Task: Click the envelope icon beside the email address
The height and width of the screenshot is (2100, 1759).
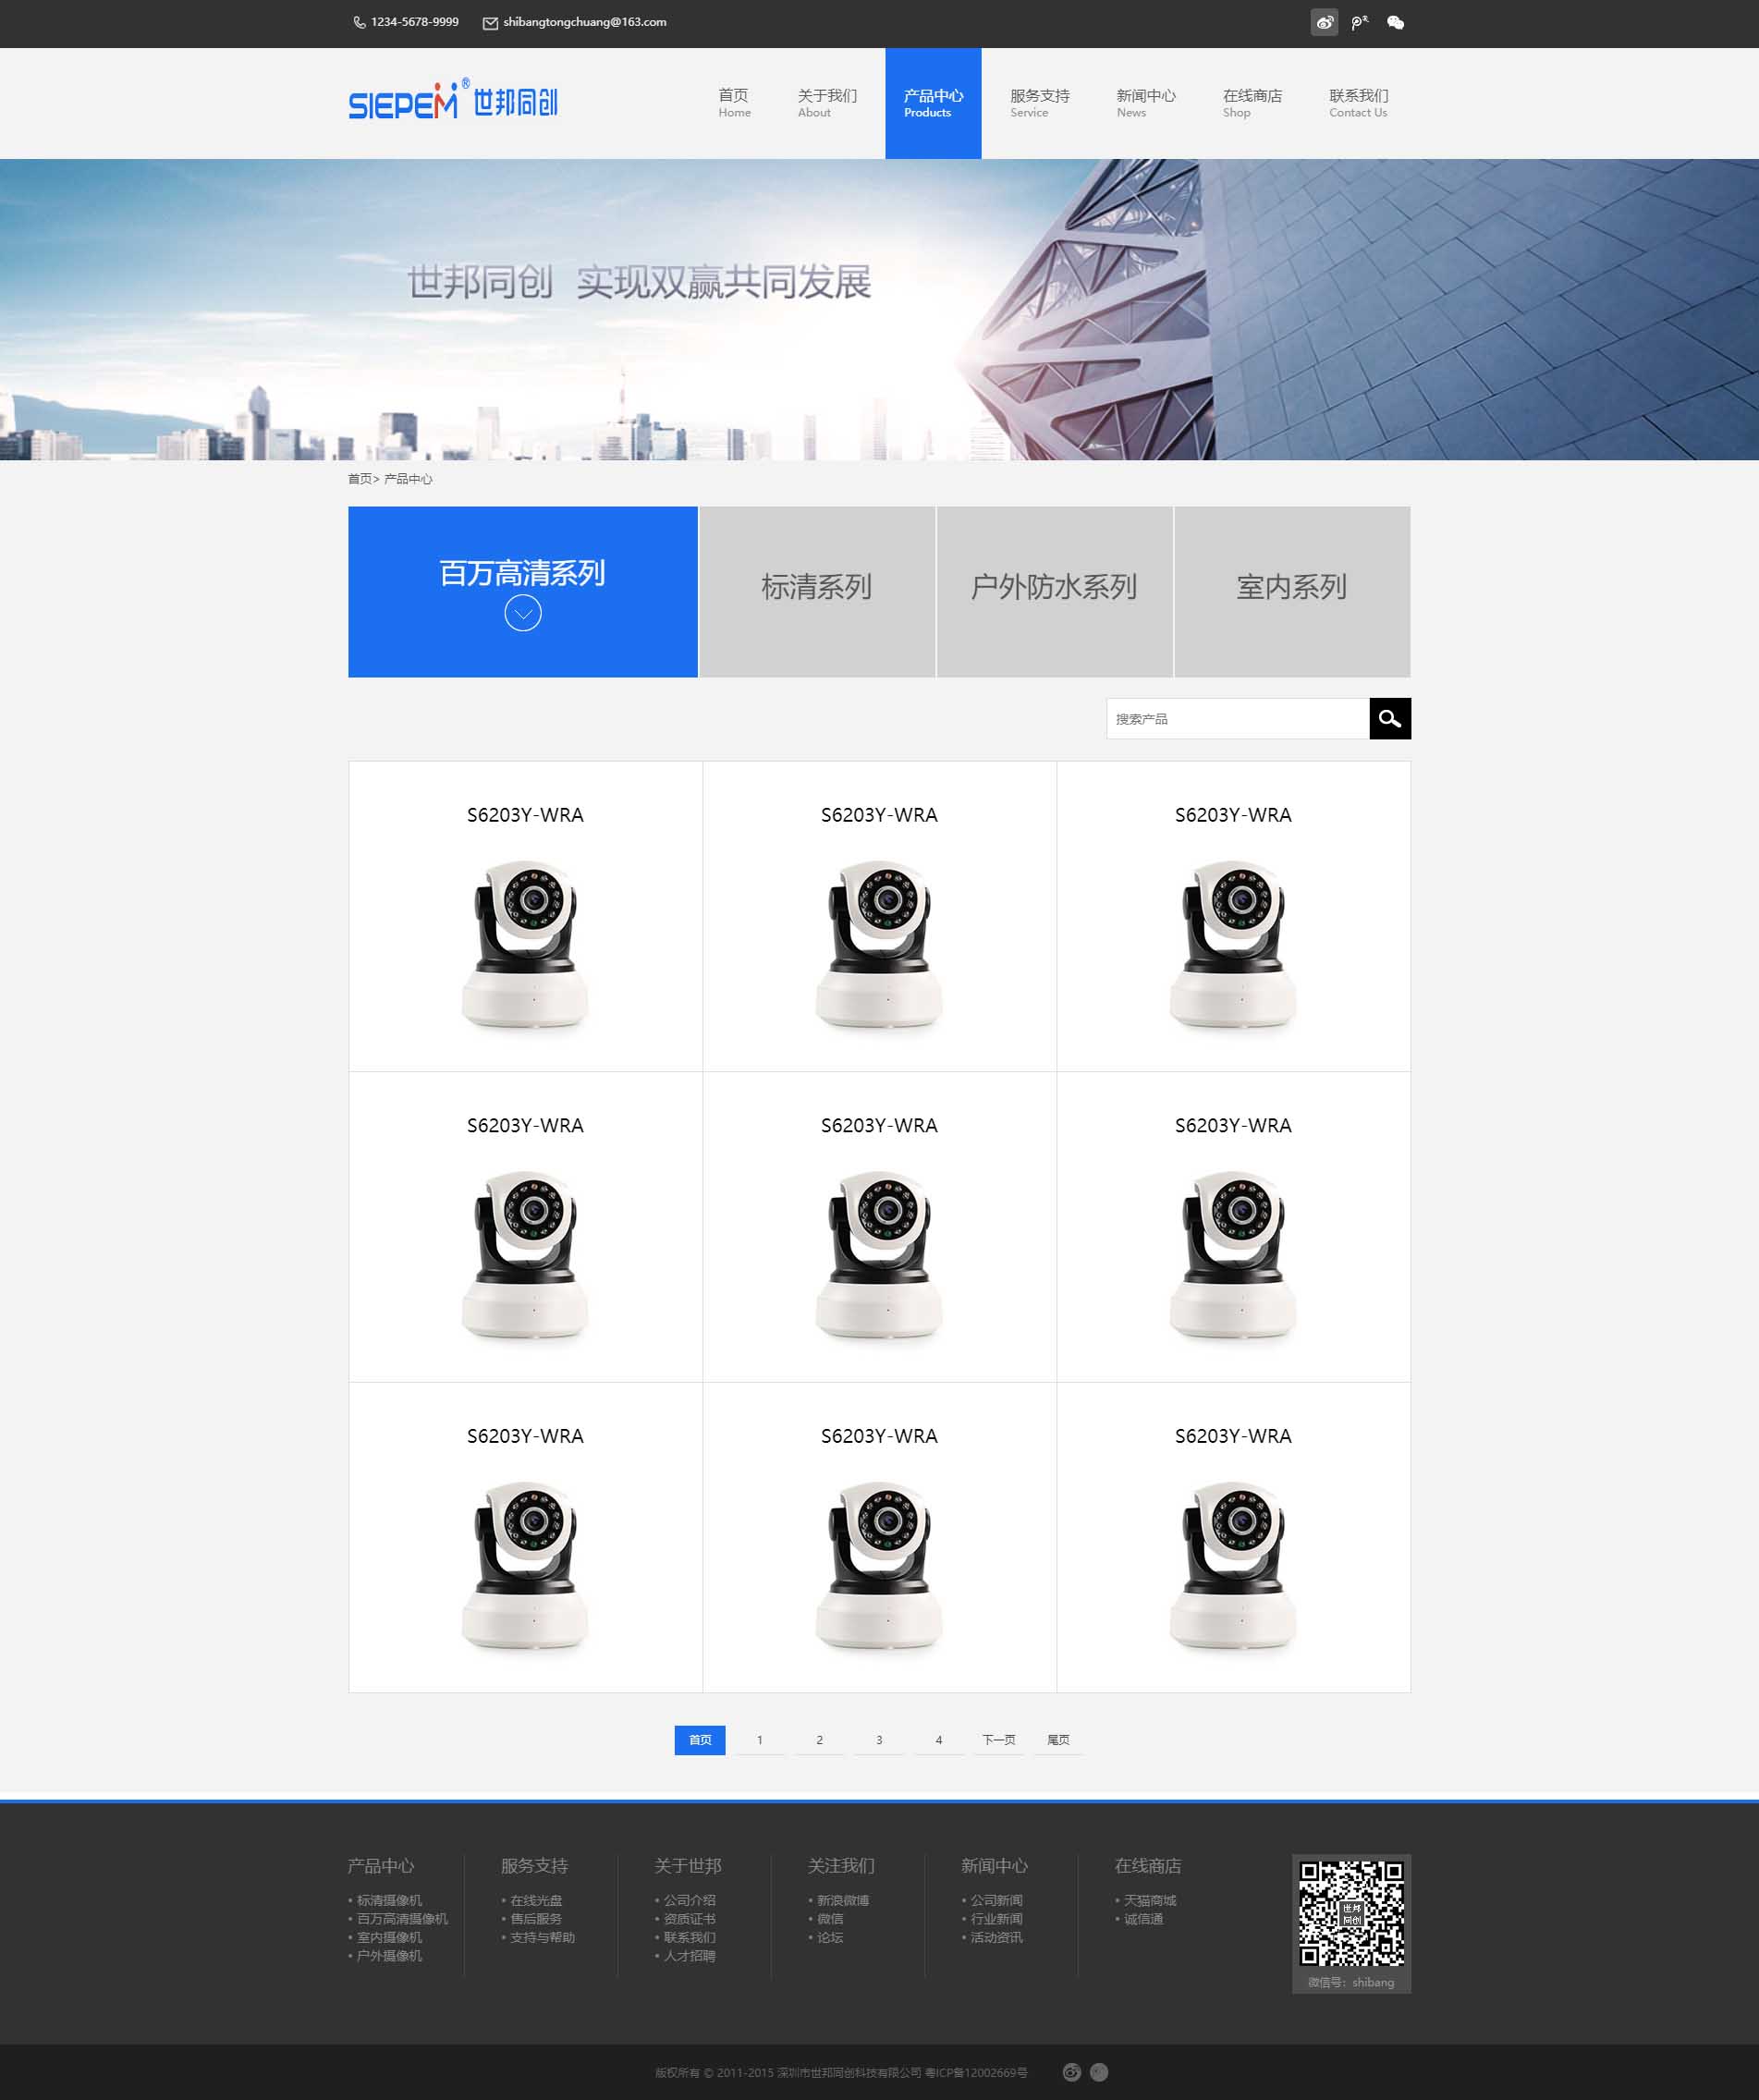Action: [x=490, y=23]
